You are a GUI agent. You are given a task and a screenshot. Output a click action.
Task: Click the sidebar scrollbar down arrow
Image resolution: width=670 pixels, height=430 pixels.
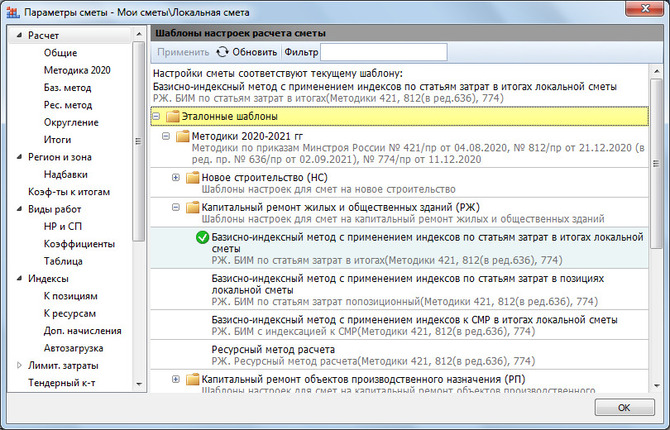click(x=139, y=384)
